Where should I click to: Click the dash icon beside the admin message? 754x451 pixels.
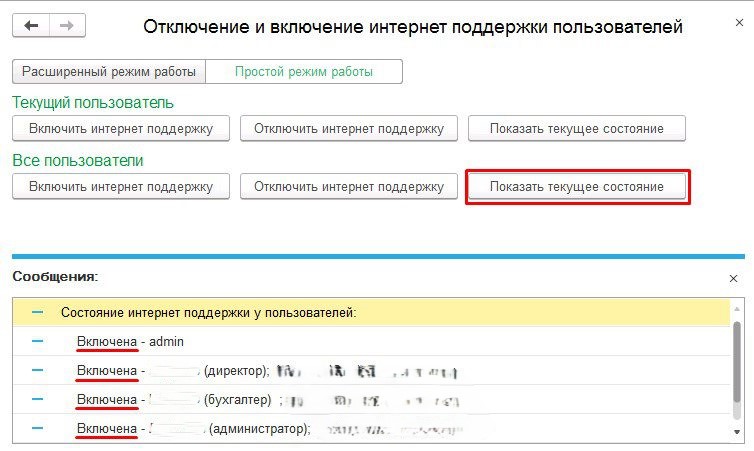(37, 341)
